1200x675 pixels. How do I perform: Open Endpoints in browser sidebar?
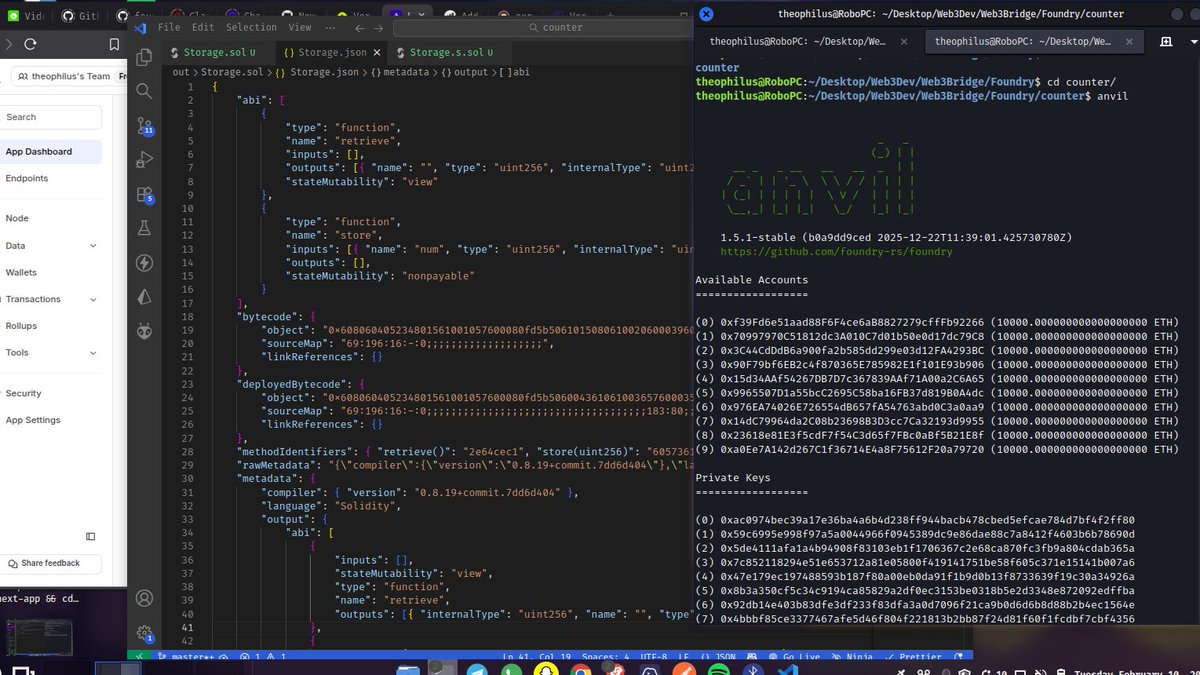[x=27, y=178]
